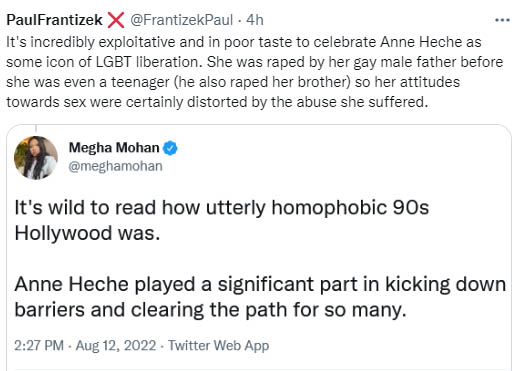Open the three-dot more options menu
527x371 pixels.
pos(502,20)
